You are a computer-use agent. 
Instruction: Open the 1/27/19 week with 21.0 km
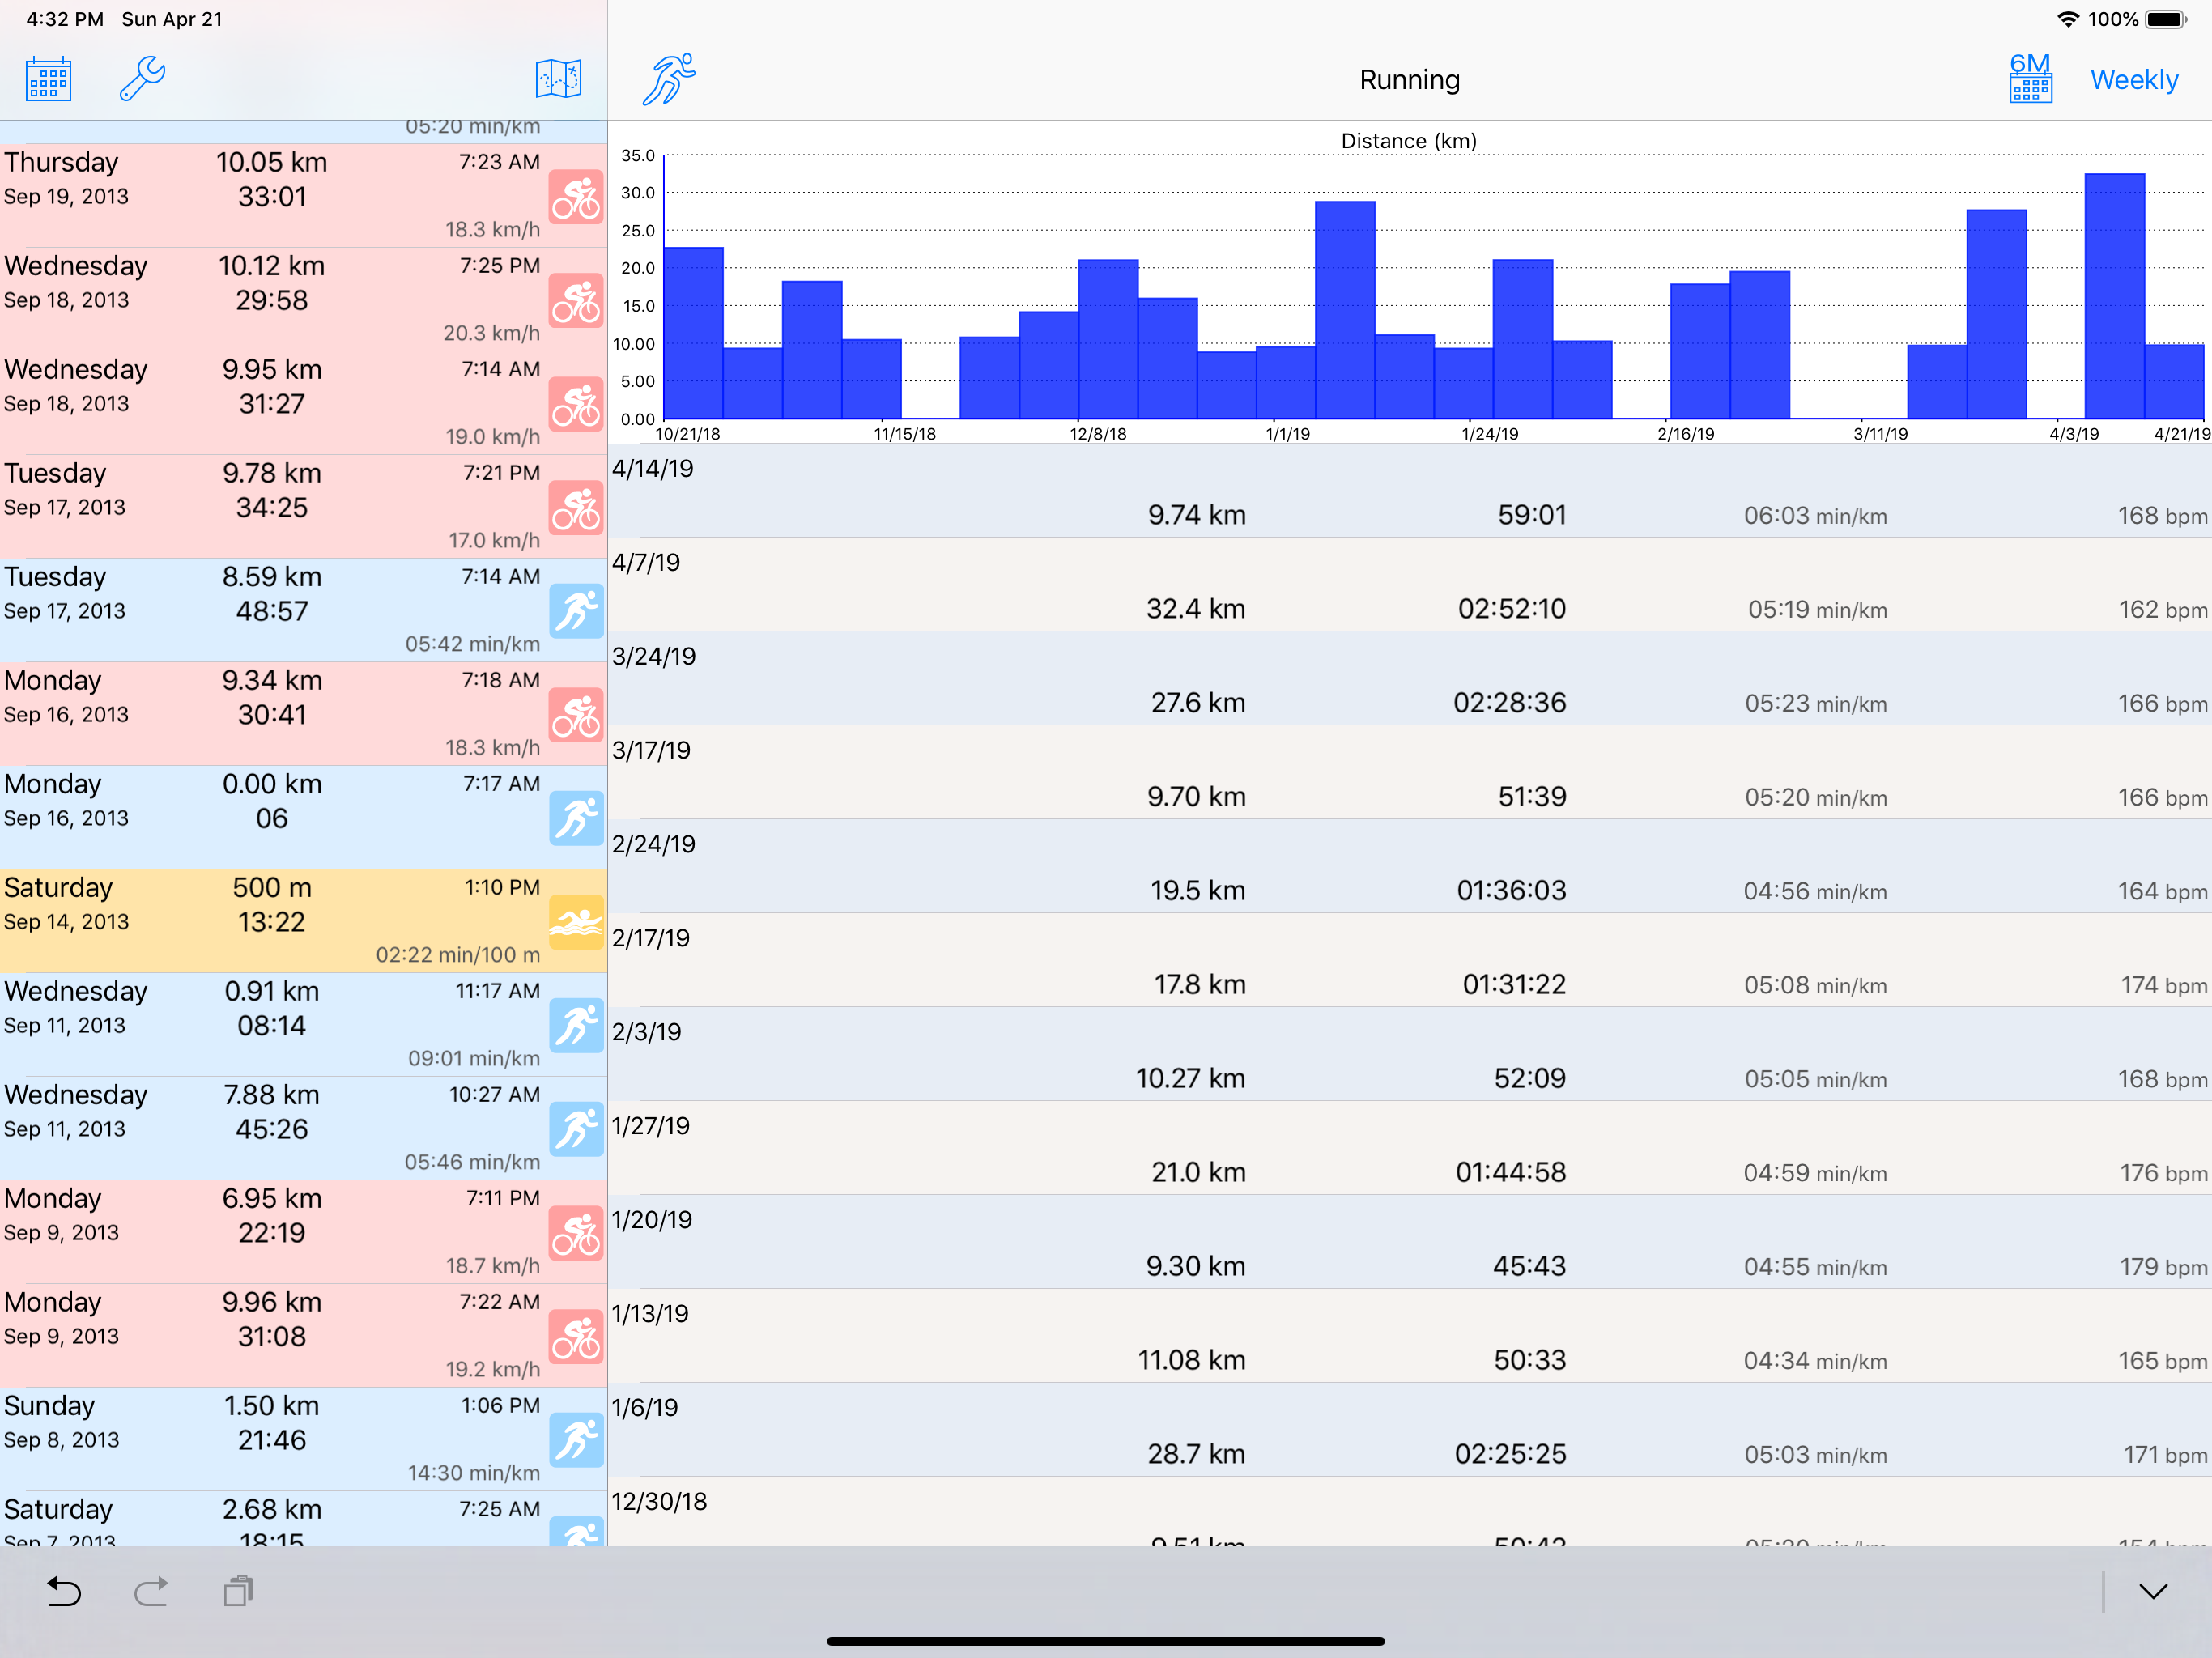pos(1410,1149)
